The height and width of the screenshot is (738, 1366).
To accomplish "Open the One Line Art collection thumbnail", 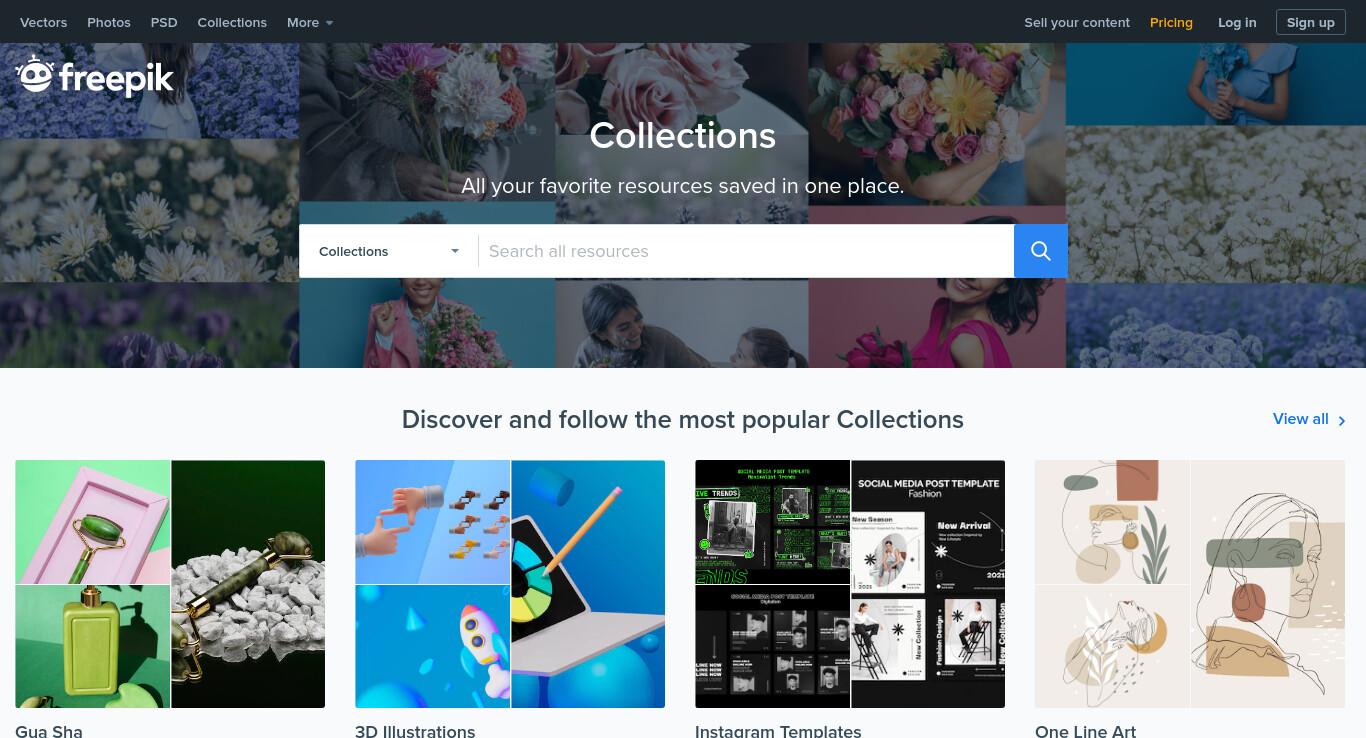I will pos(1190,584).
